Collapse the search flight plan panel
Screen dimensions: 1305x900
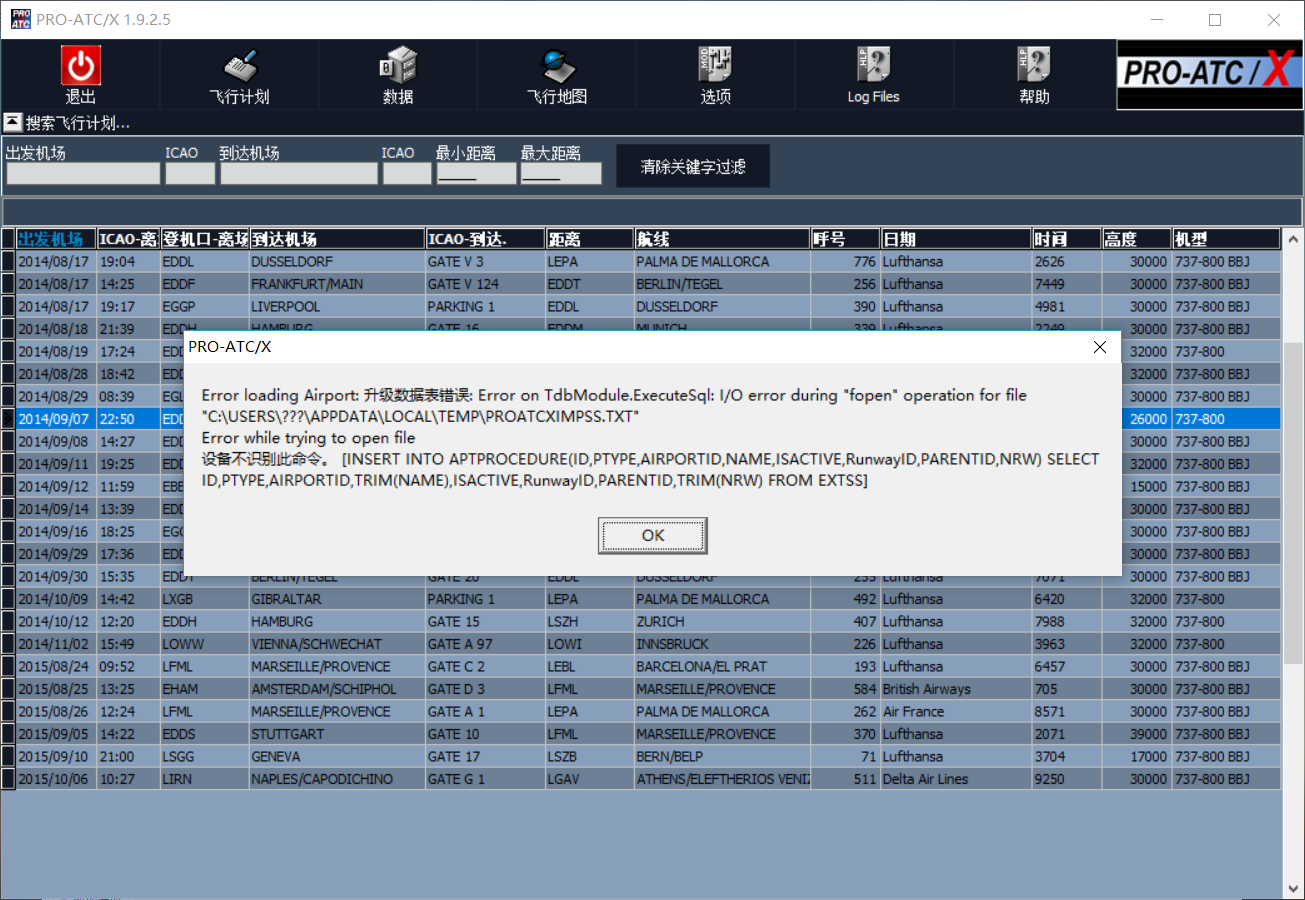(12, 123)
